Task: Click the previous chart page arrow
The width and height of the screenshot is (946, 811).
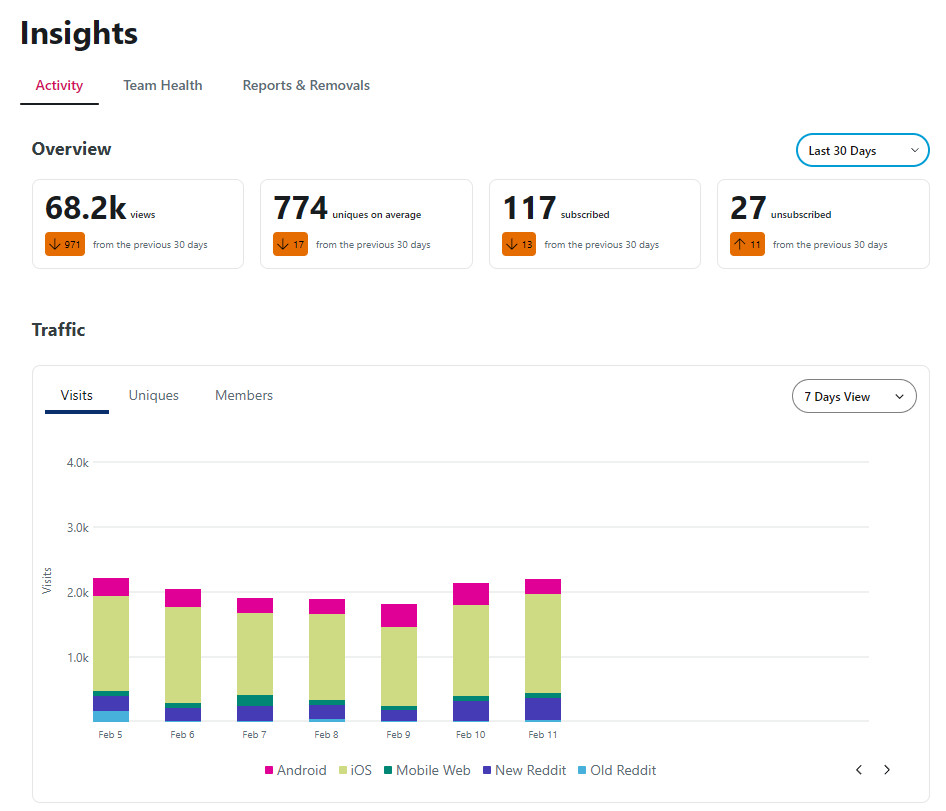Action: coord(858,770)
